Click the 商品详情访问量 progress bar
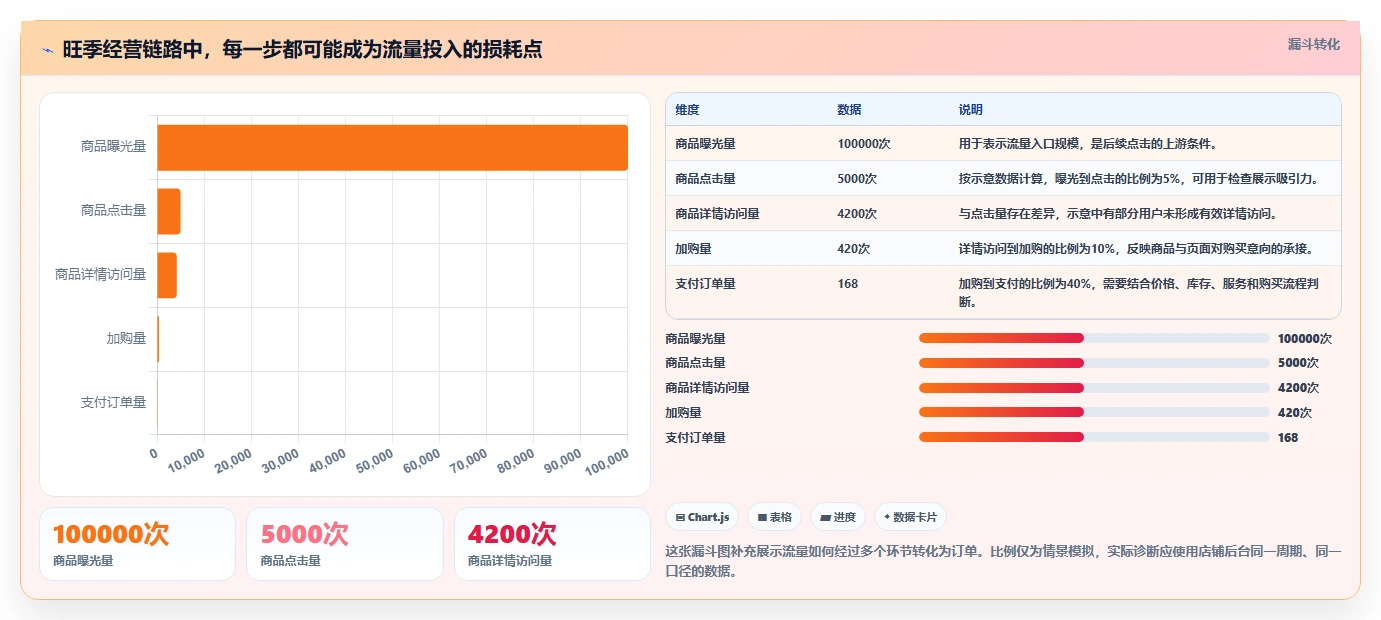The width and height of the screenshot is (1381, 620). pyautogui.click(x=1094, y=388)
